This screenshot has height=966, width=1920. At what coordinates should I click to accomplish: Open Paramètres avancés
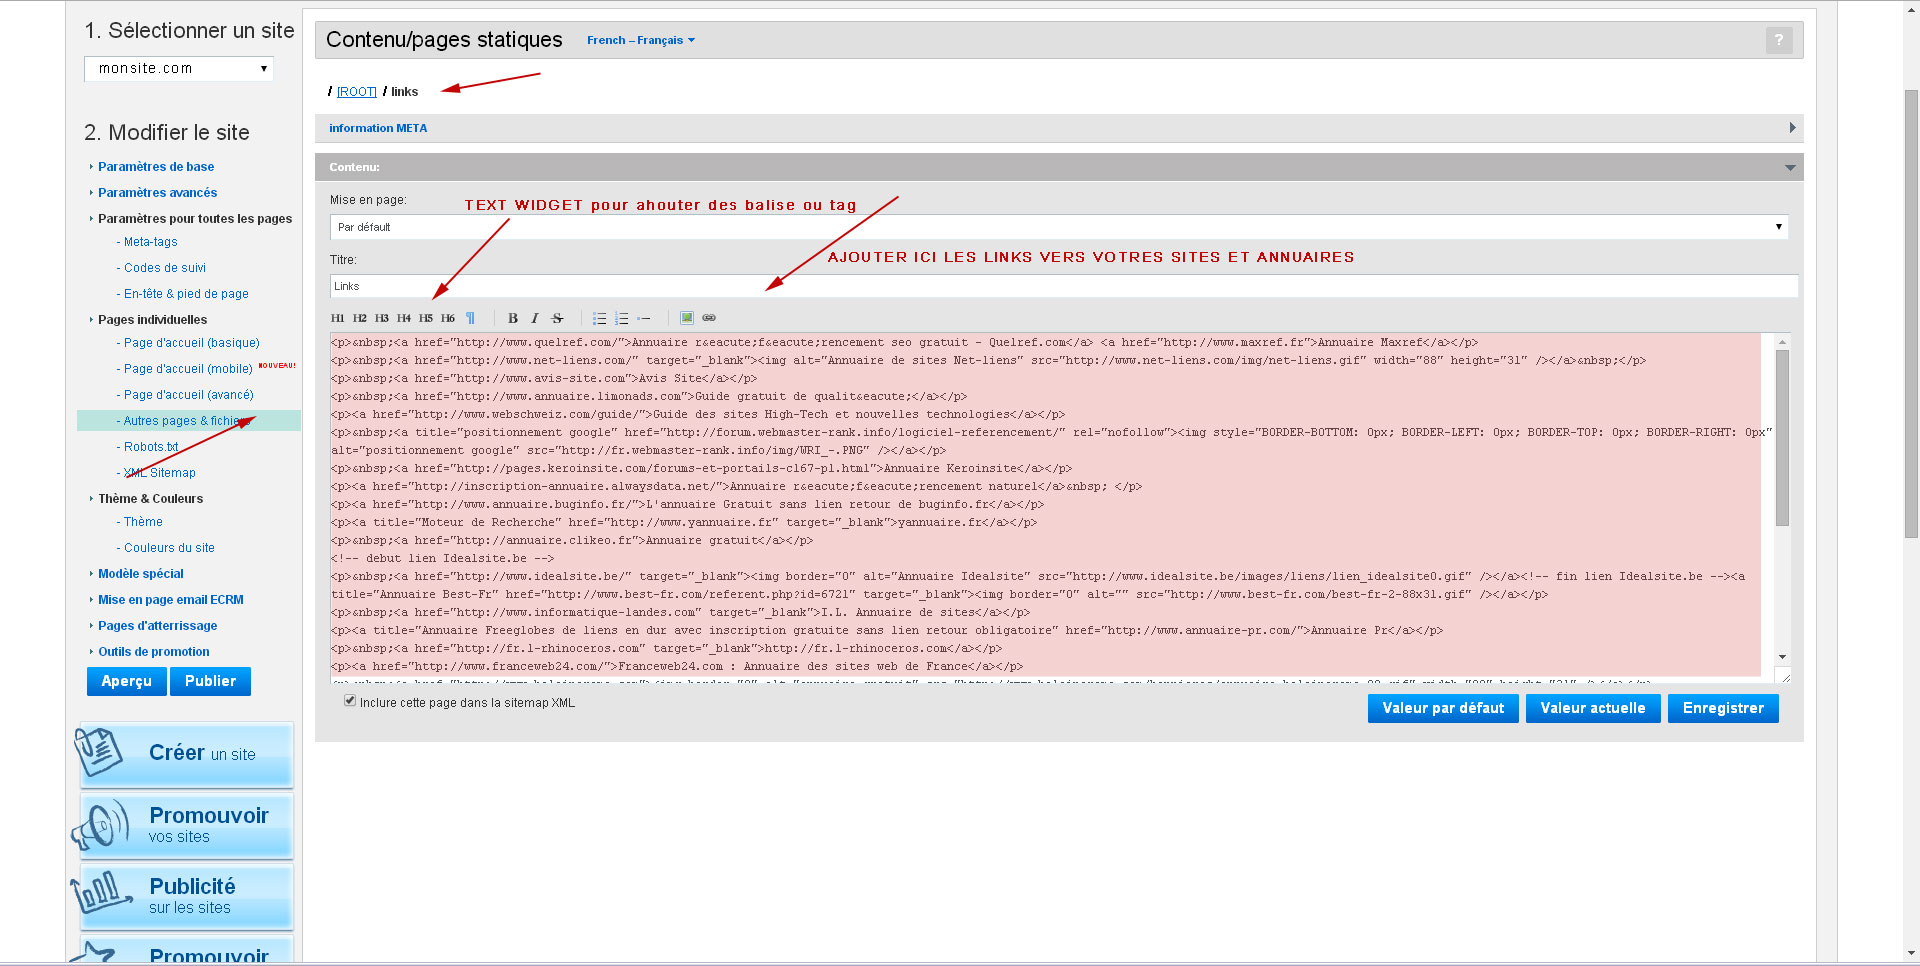point(157,192)
